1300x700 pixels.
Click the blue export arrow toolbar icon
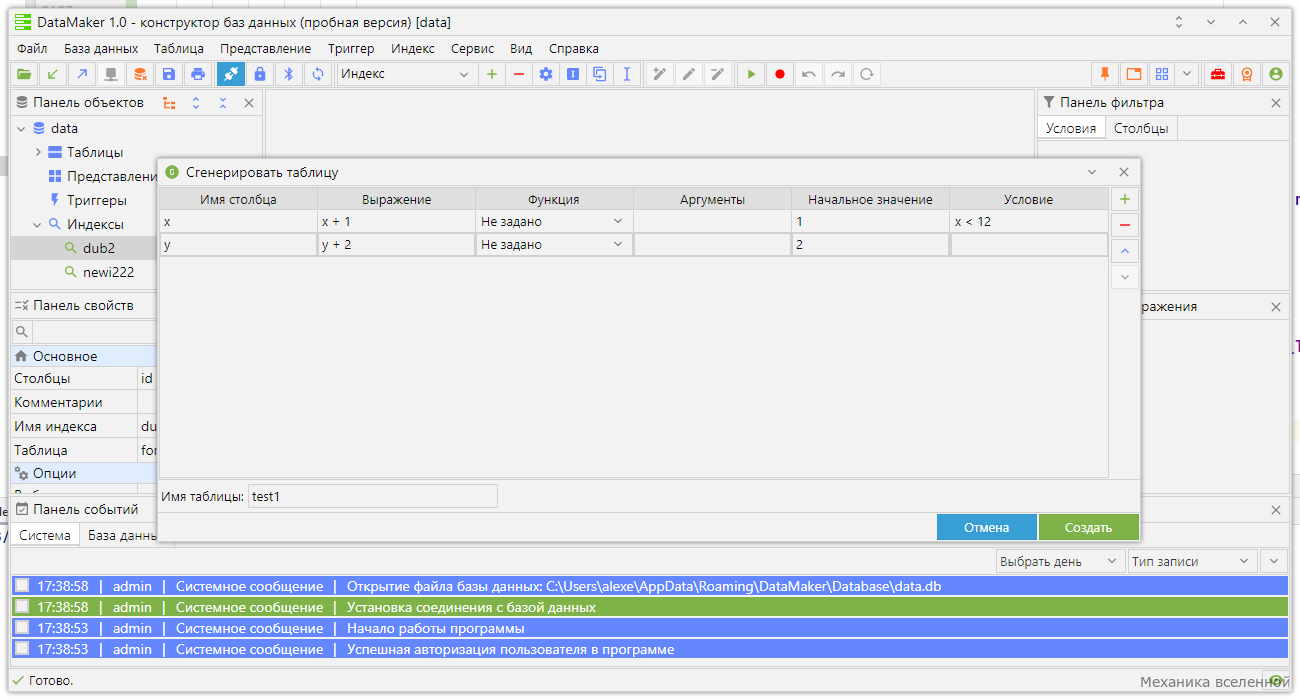point(82,74)
